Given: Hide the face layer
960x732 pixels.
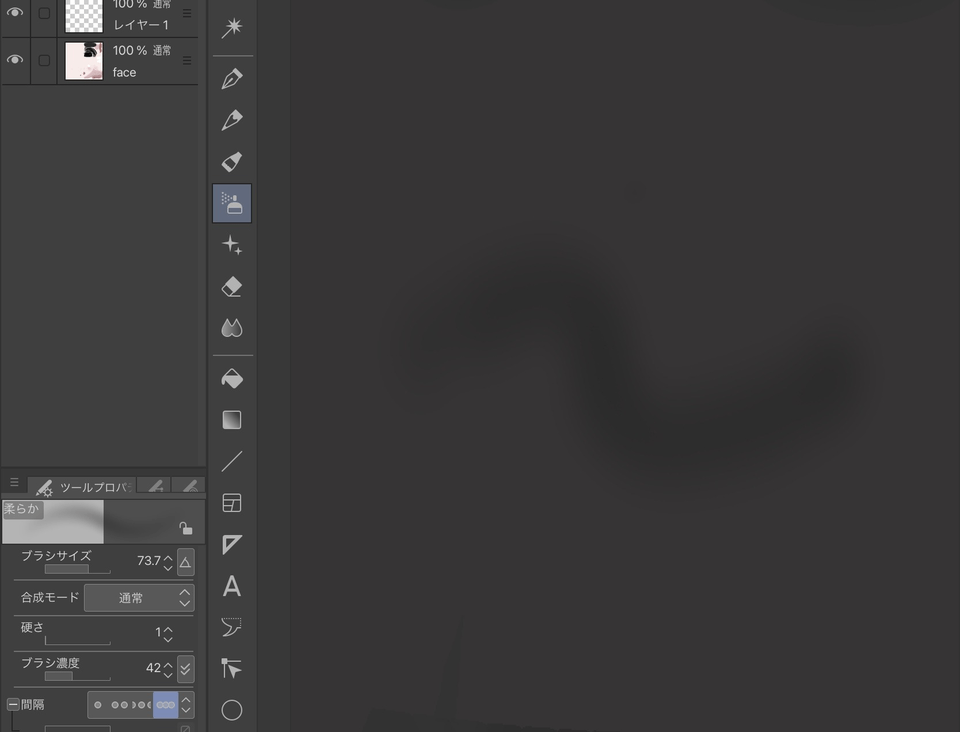Looking at the screenshot, I should (x=15, y=60).
